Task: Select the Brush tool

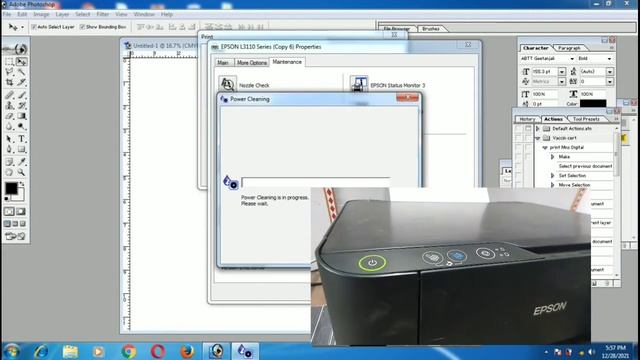Action: [21, 95]
